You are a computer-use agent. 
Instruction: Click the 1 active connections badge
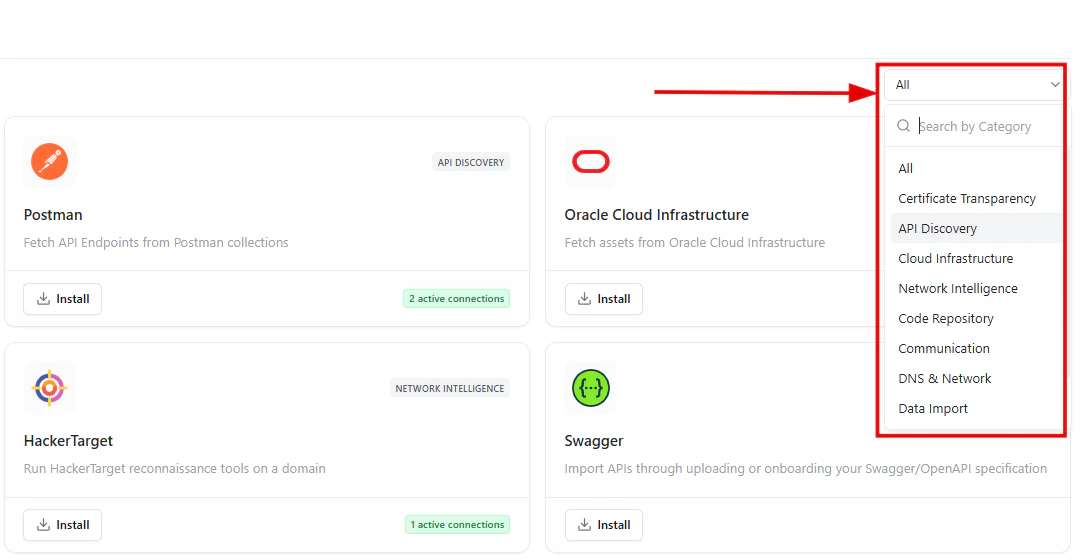457,525
